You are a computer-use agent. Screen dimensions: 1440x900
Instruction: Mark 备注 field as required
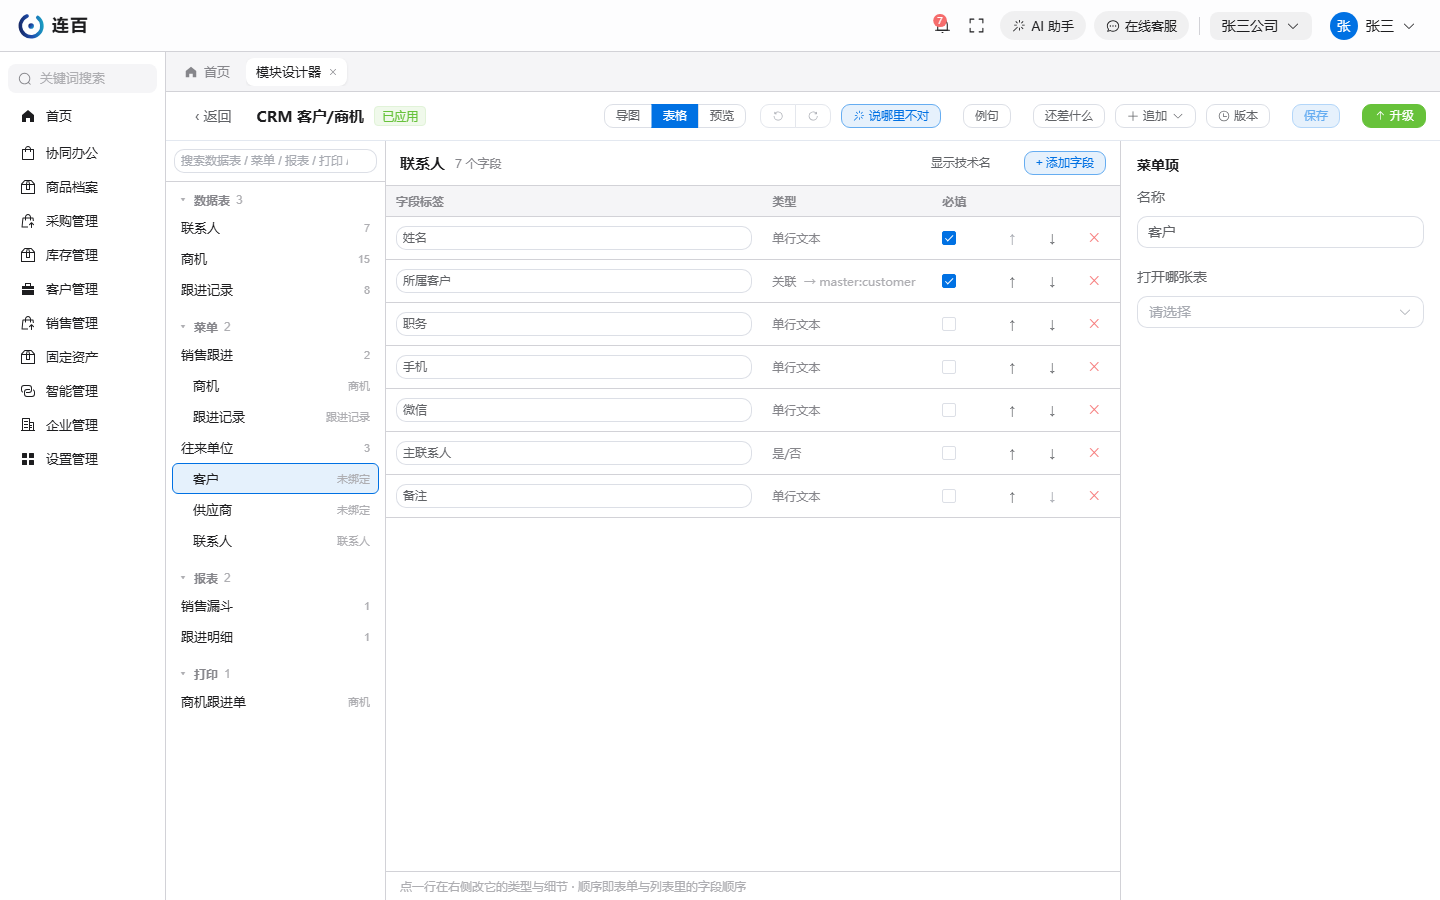[x=949, y=496]
